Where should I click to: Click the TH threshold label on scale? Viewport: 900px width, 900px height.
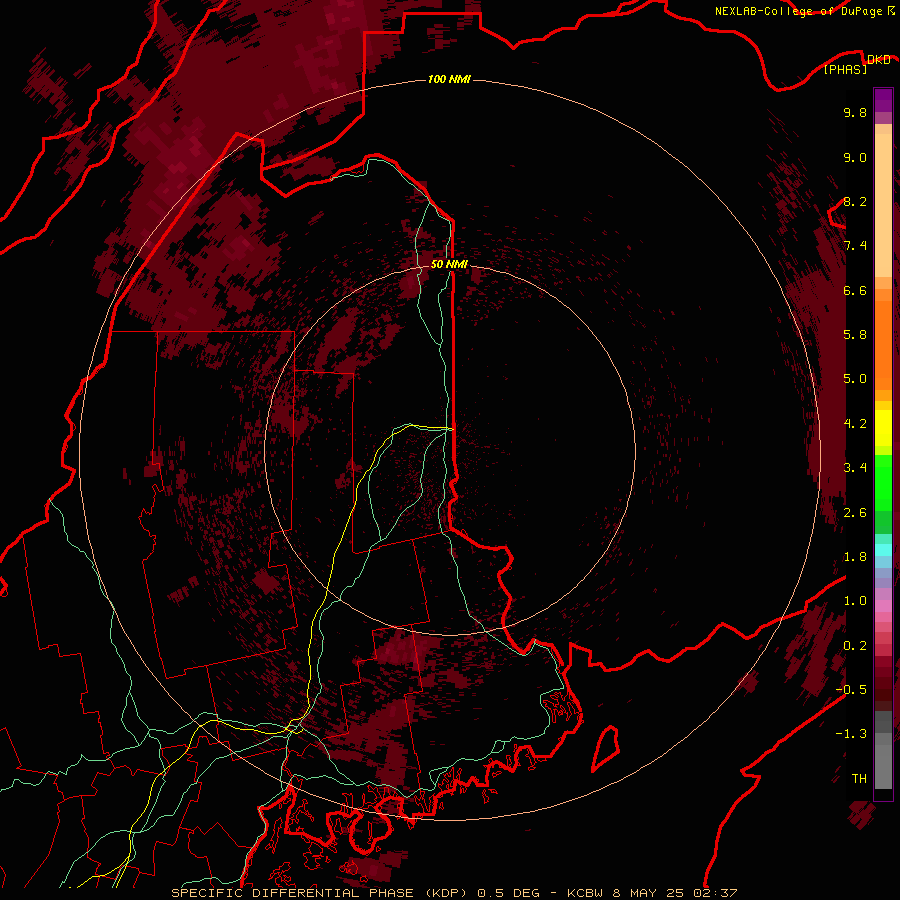point(859,779)
